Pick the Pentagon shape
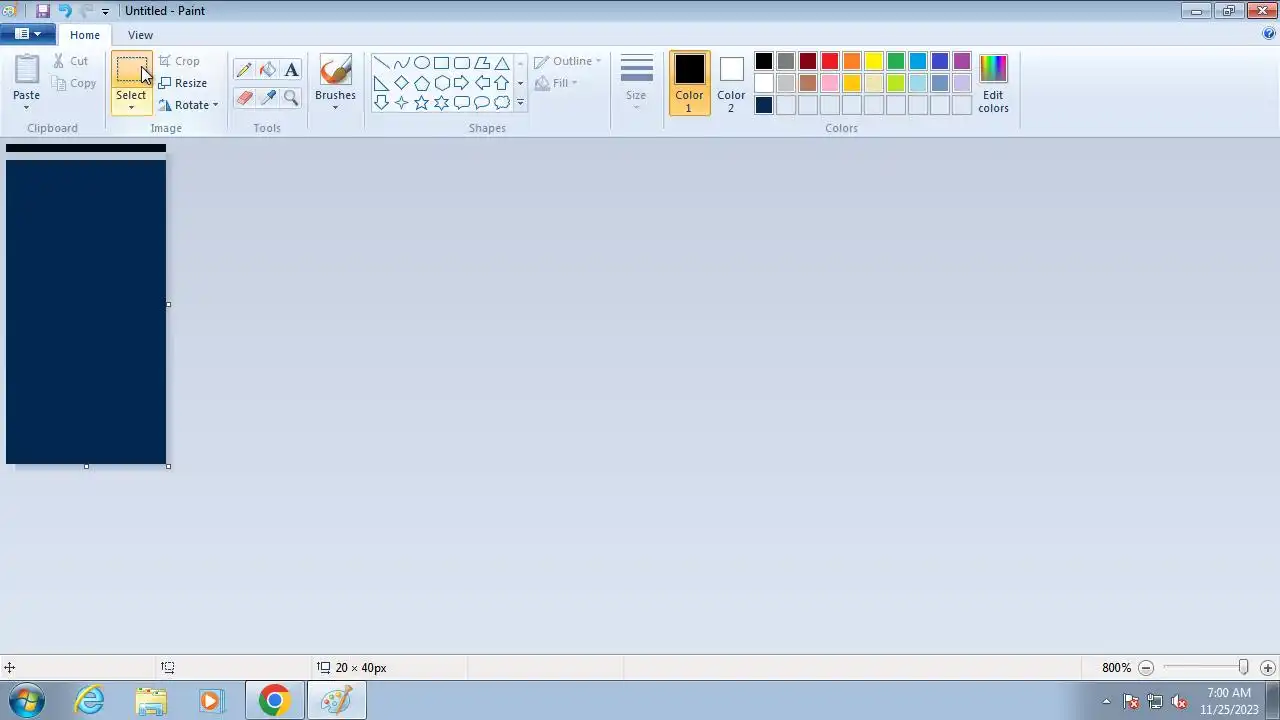 tap(421, 83)
